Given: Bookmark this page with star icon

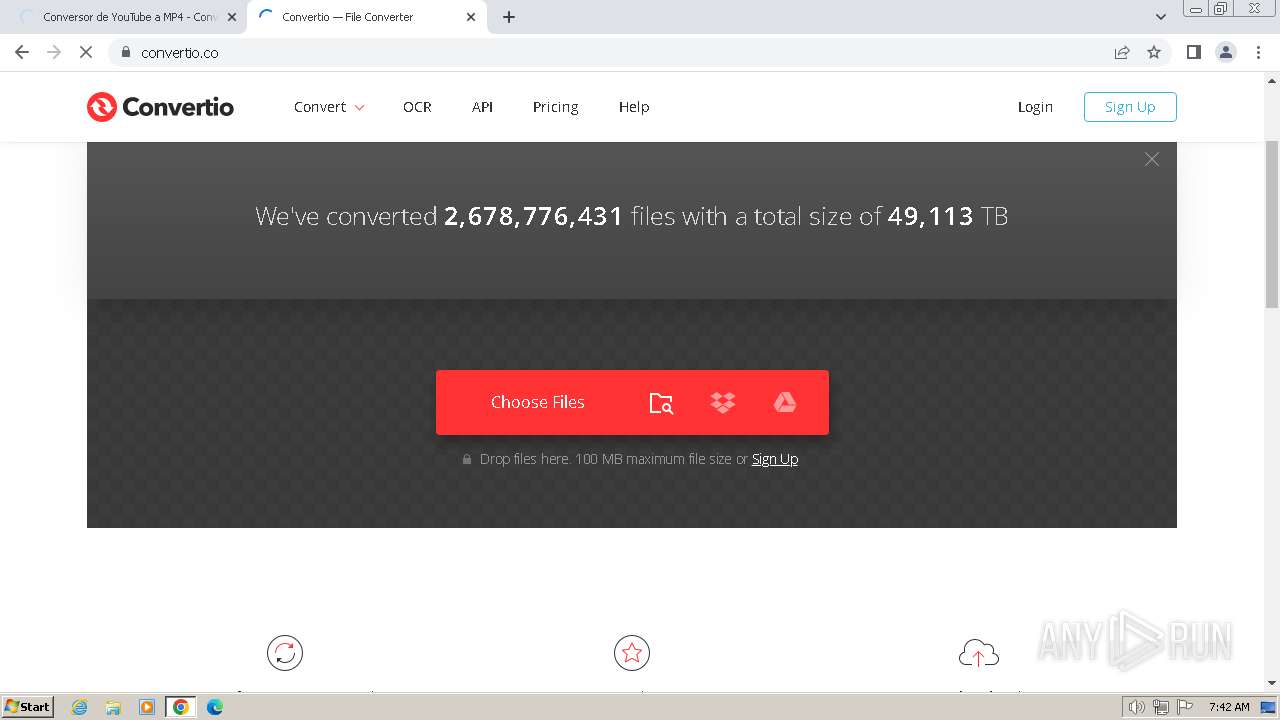Looking at the screenshot, I should [x=1154, y=52].
